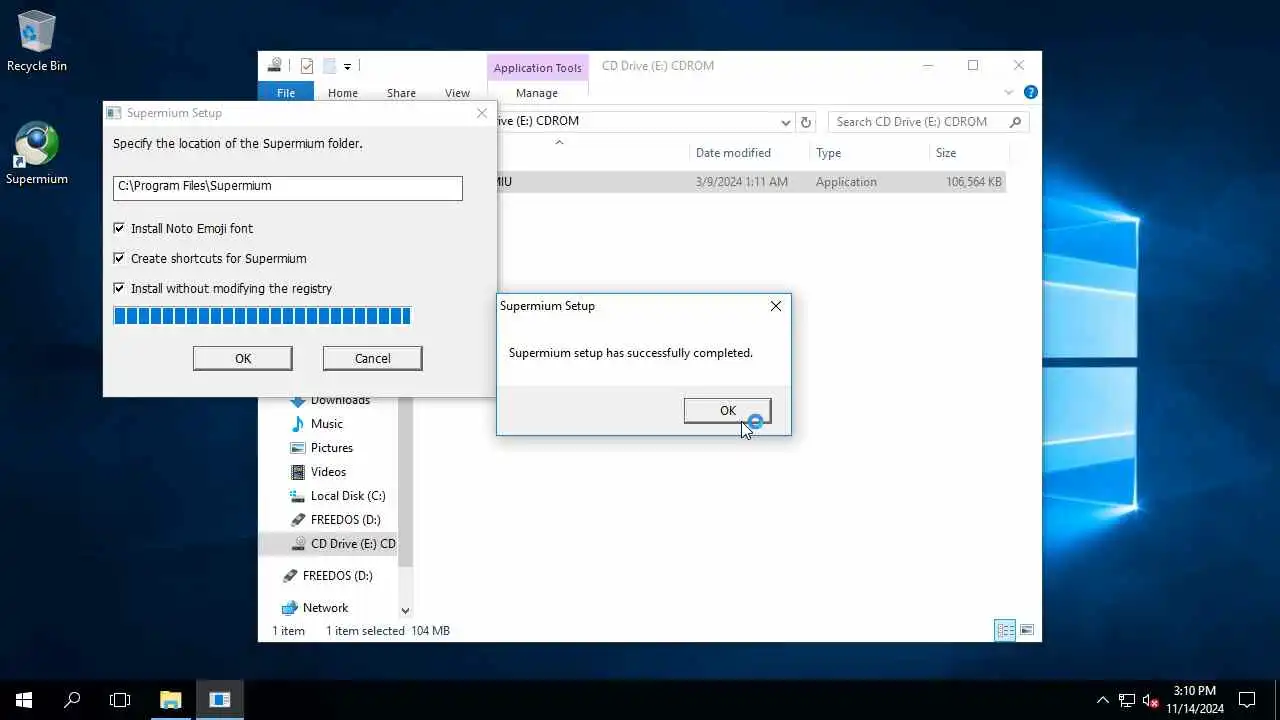Click the Supermium folder path field
Viewport: 1280px width, 720px height.
click(x=288, y=188)
